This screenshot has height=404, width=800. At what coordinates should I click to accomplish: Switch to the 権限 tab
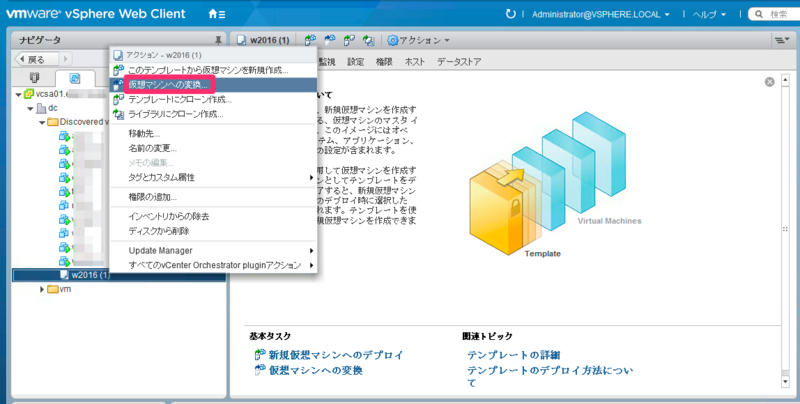[x=384, y=62]
